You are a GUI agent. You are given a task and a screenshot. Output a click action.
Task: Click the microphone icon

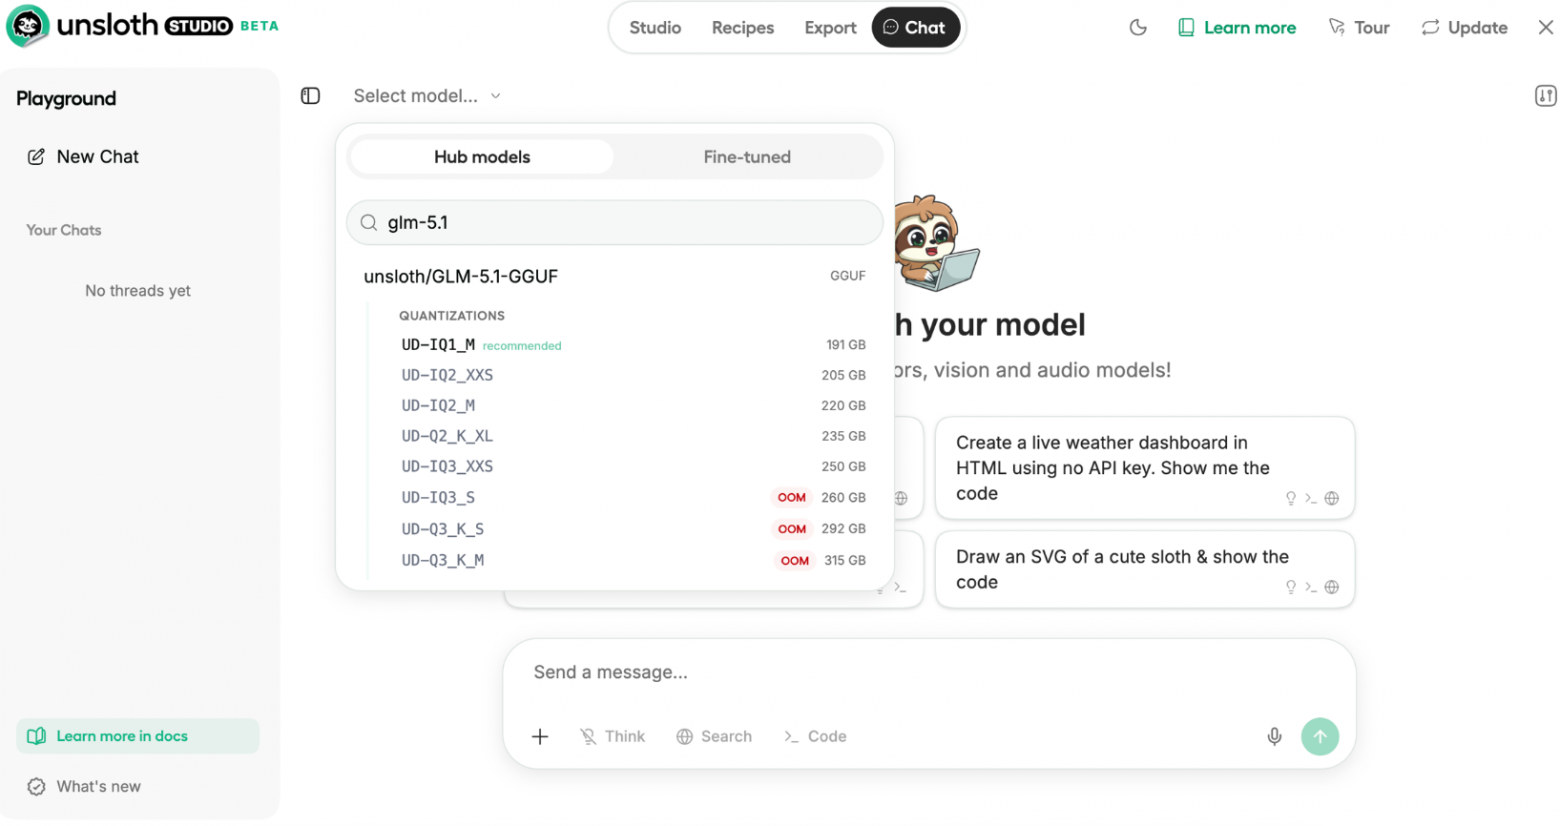[x=1274, y=737]
